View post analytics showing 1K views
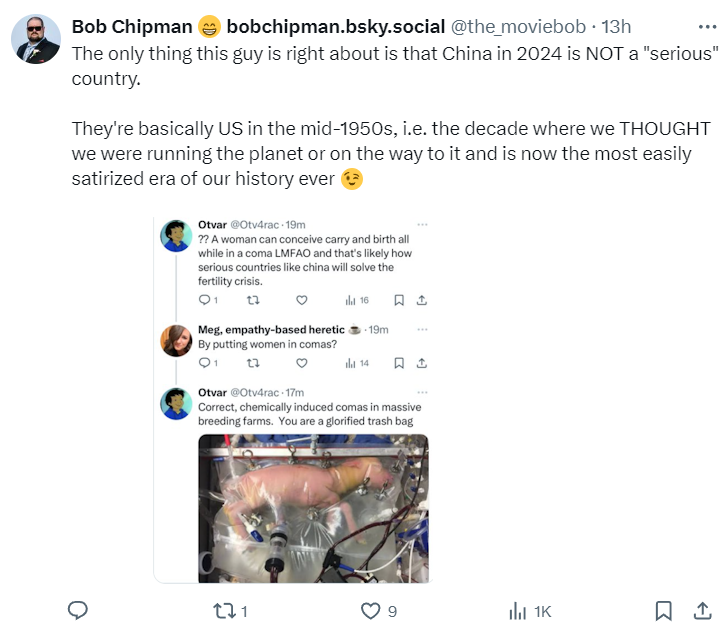The height and width of the screenshot is (632, 727). coord(517,610)
